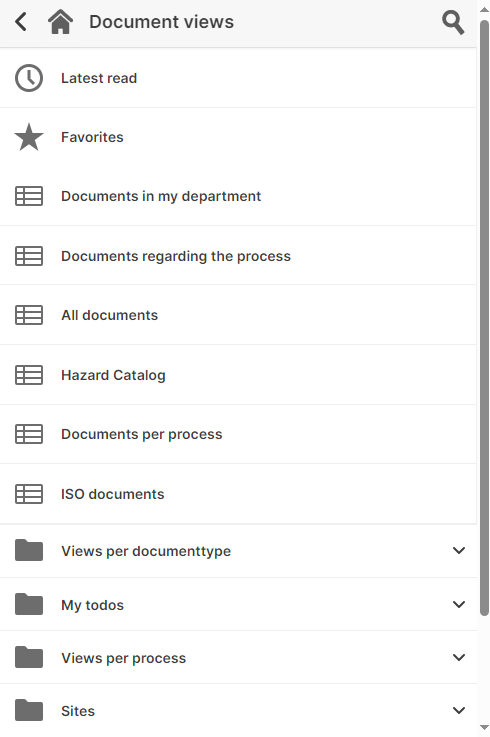Go back using the left arrow icon
The image size is (490, 737).
[21, 22]
